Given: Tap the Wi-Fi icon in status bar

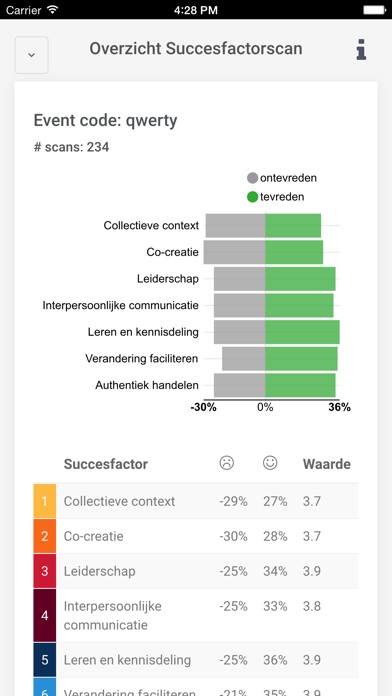Looking at the screenshot, I should point(53,9).
